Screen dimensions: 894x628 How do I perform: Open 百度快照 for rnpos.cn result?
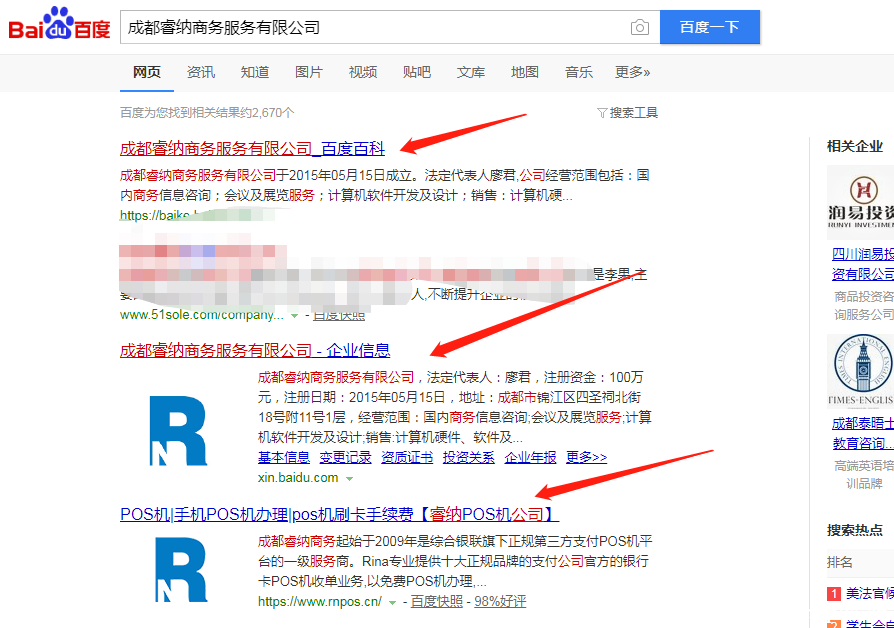pyautogui.click(x=436, y=601)
